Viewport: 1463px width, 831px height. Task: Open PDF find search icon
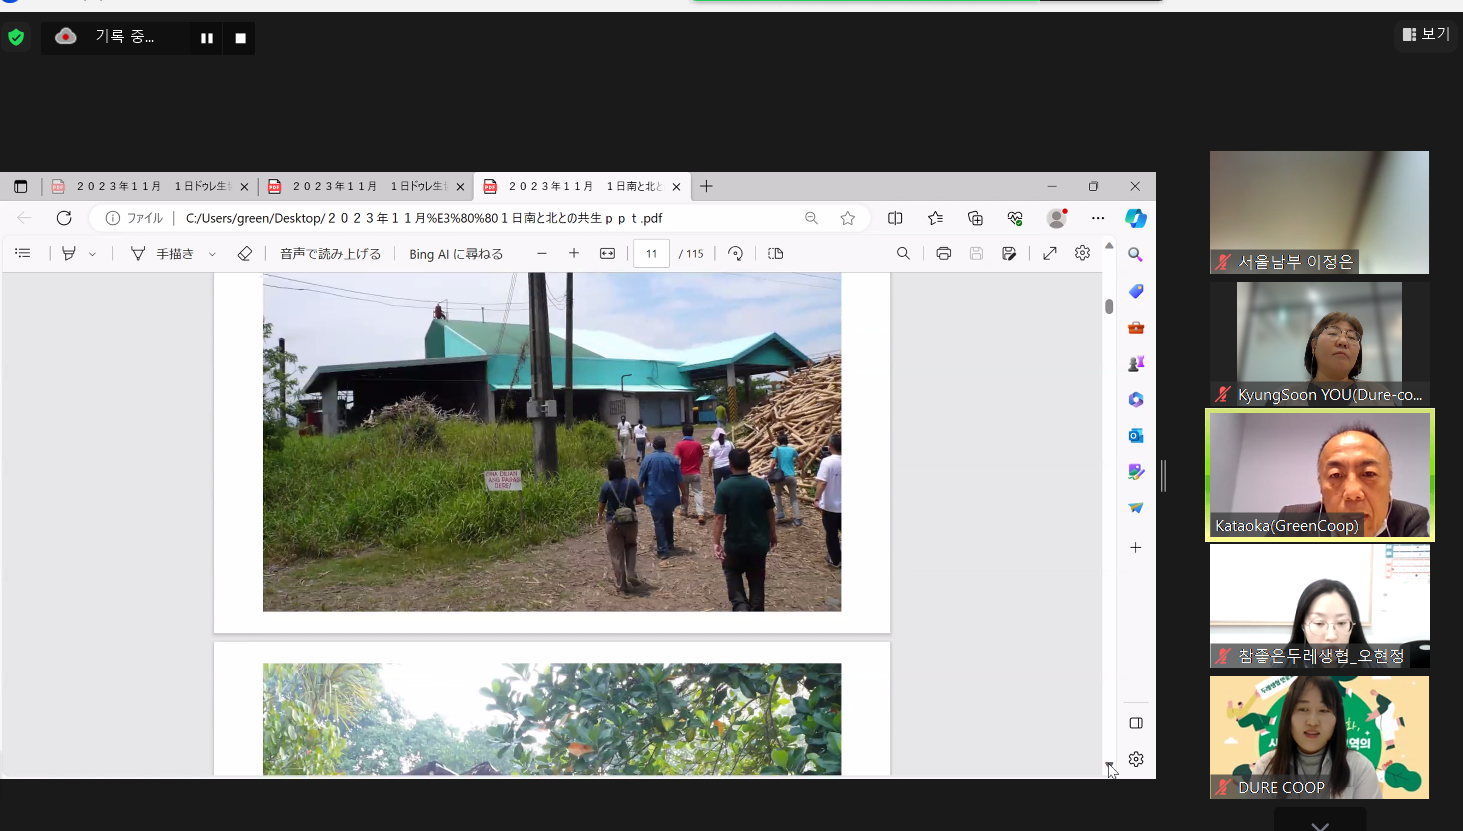coord(903,254)
